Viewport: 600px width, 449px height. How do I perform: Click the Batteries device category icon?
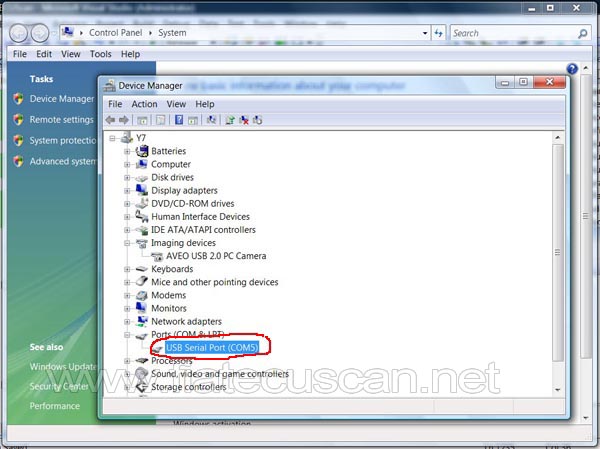142,151
